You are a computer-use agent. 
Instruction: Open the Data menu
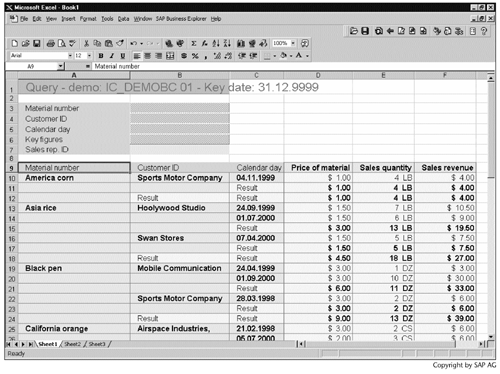click(123, 19)
